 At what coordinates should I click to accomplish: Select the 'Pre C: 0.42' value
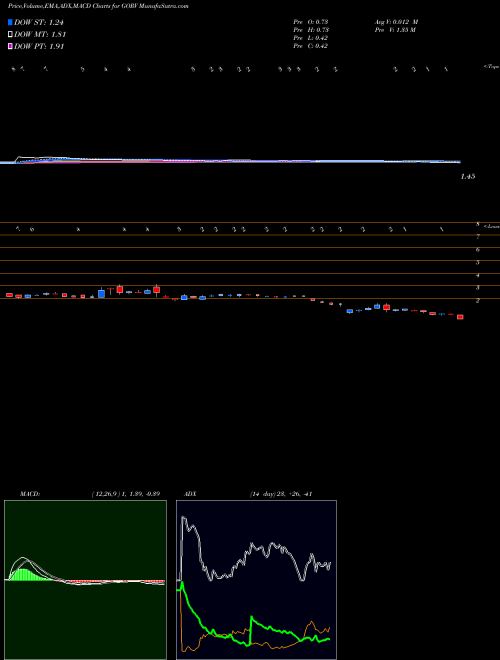tap(311, 46)
